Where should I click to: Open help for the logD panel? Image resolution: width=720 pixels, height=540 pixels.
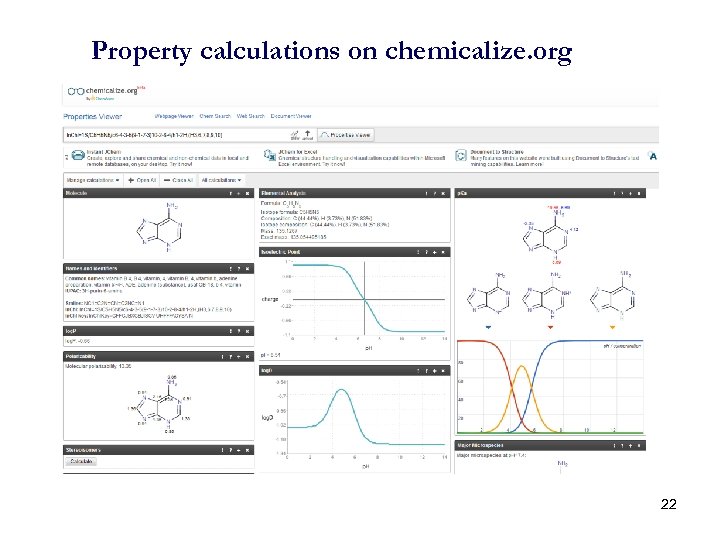(x=427, y=371)
